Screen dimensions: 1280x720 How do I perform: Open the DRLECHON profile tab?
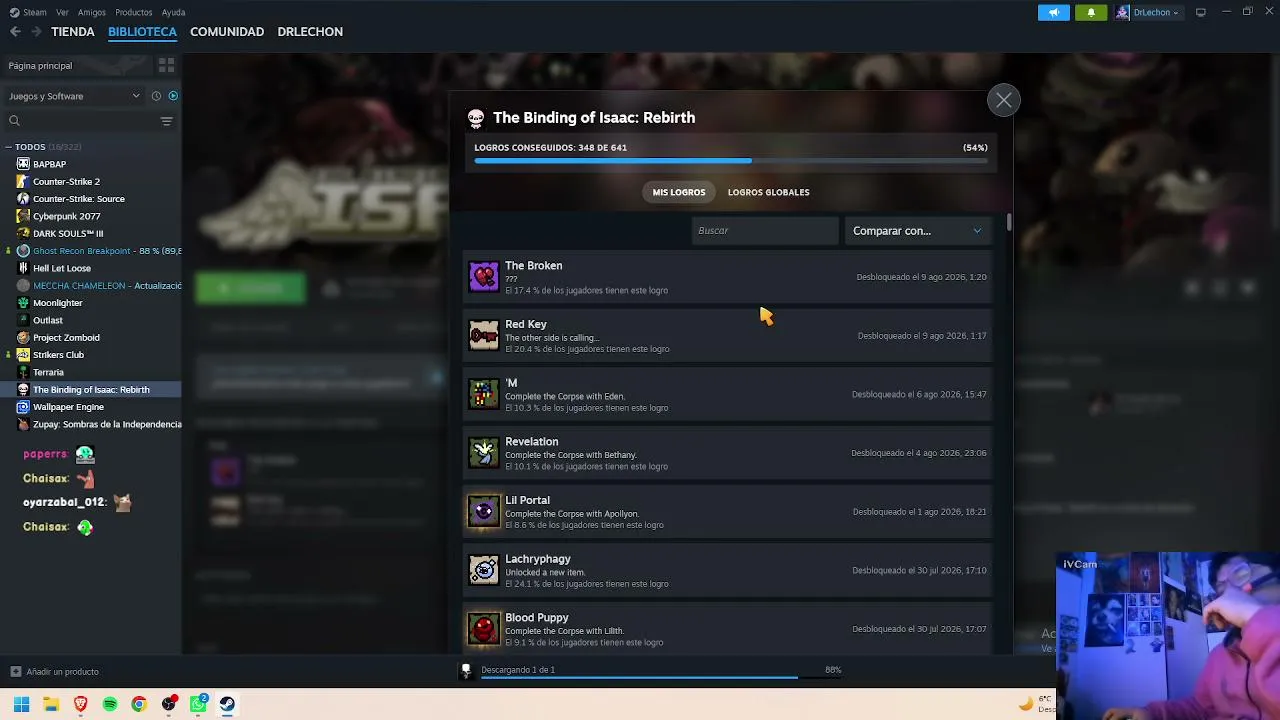[310, 32]
